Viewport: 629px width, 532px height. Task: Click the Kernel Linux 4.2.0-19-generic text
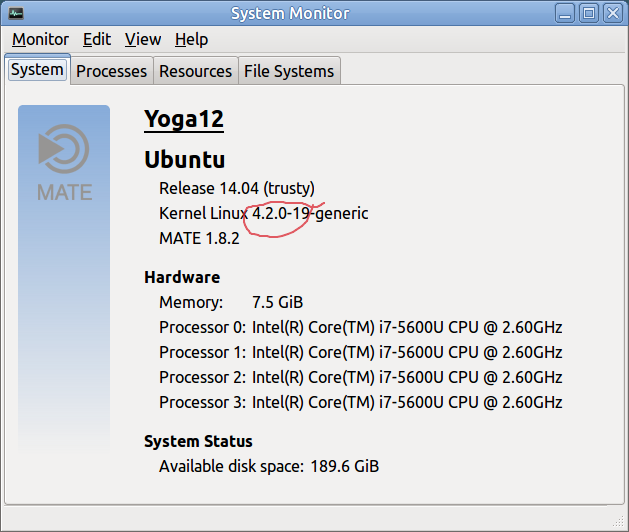pos(264,213)
